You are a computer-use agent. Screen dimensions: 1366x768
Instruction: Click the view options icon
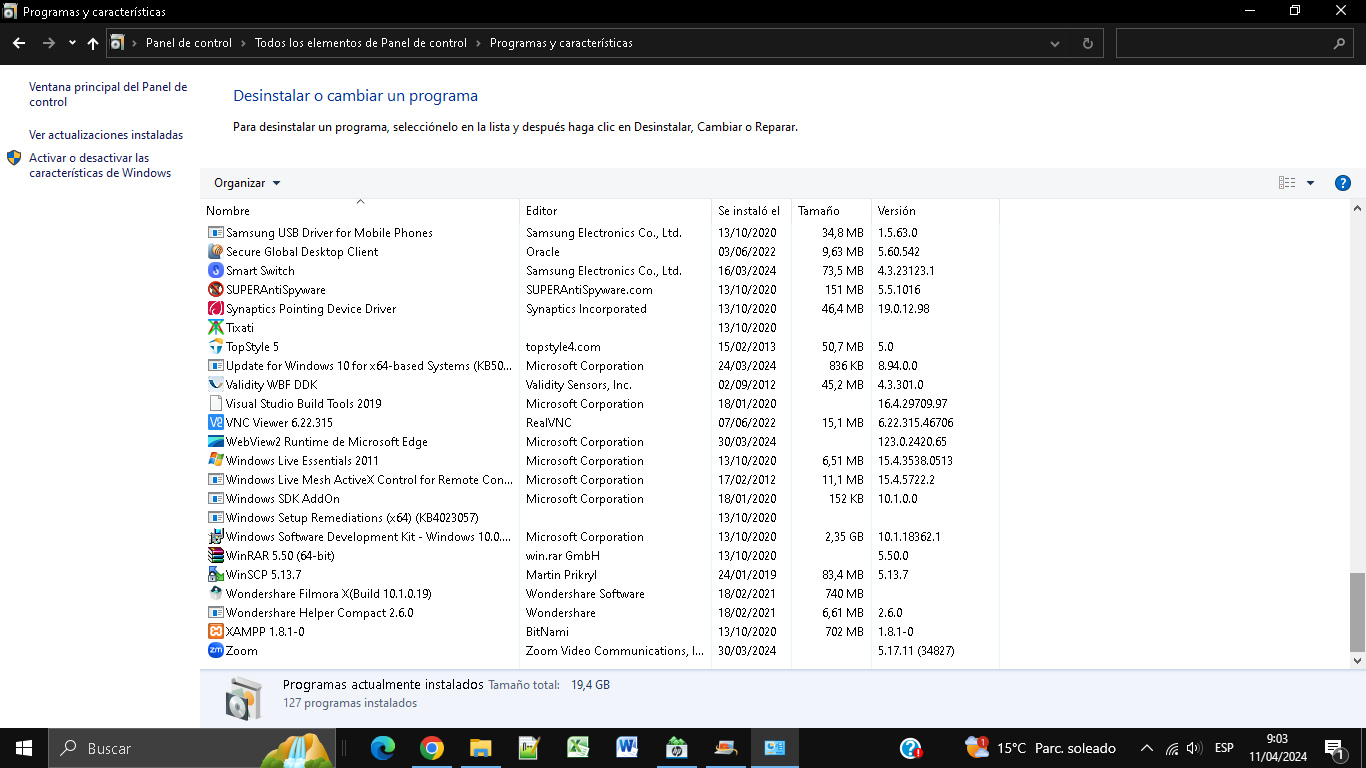[1287, 183]
